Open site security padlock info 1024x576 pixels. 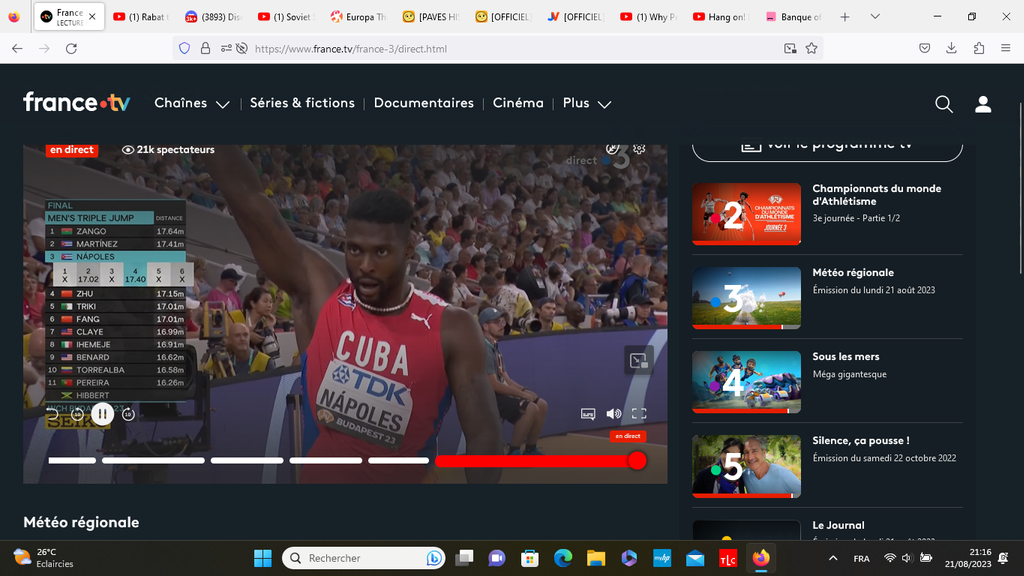click(x=205, y=48)
